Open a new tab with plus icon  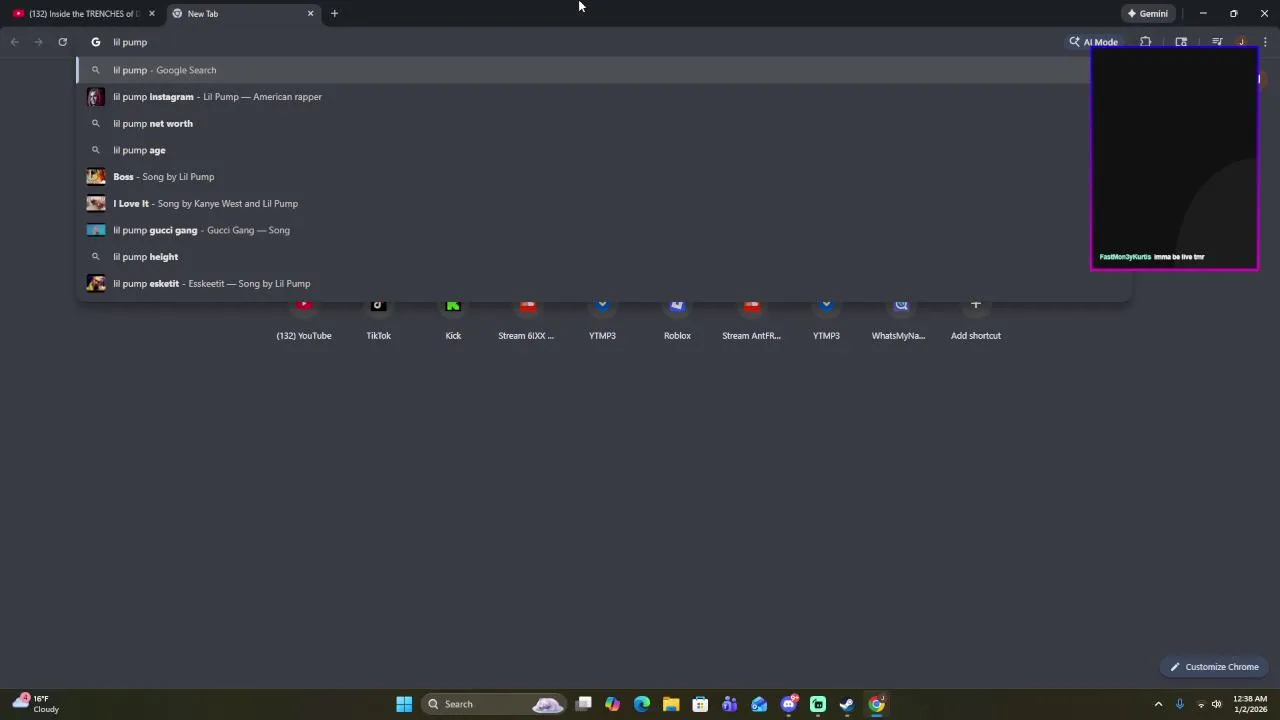point(334,14)
